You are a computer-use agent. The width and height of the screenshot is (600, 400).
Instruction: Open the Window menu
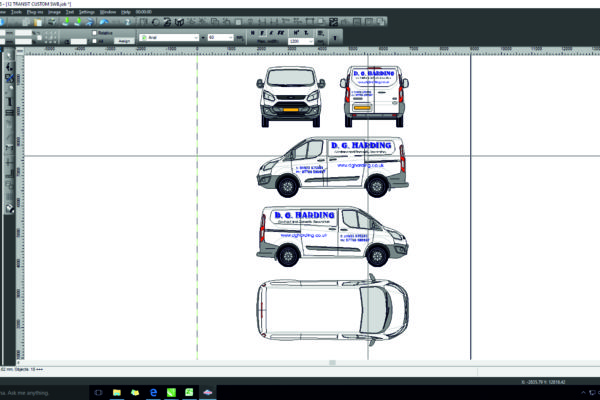(x=108, y=12)
